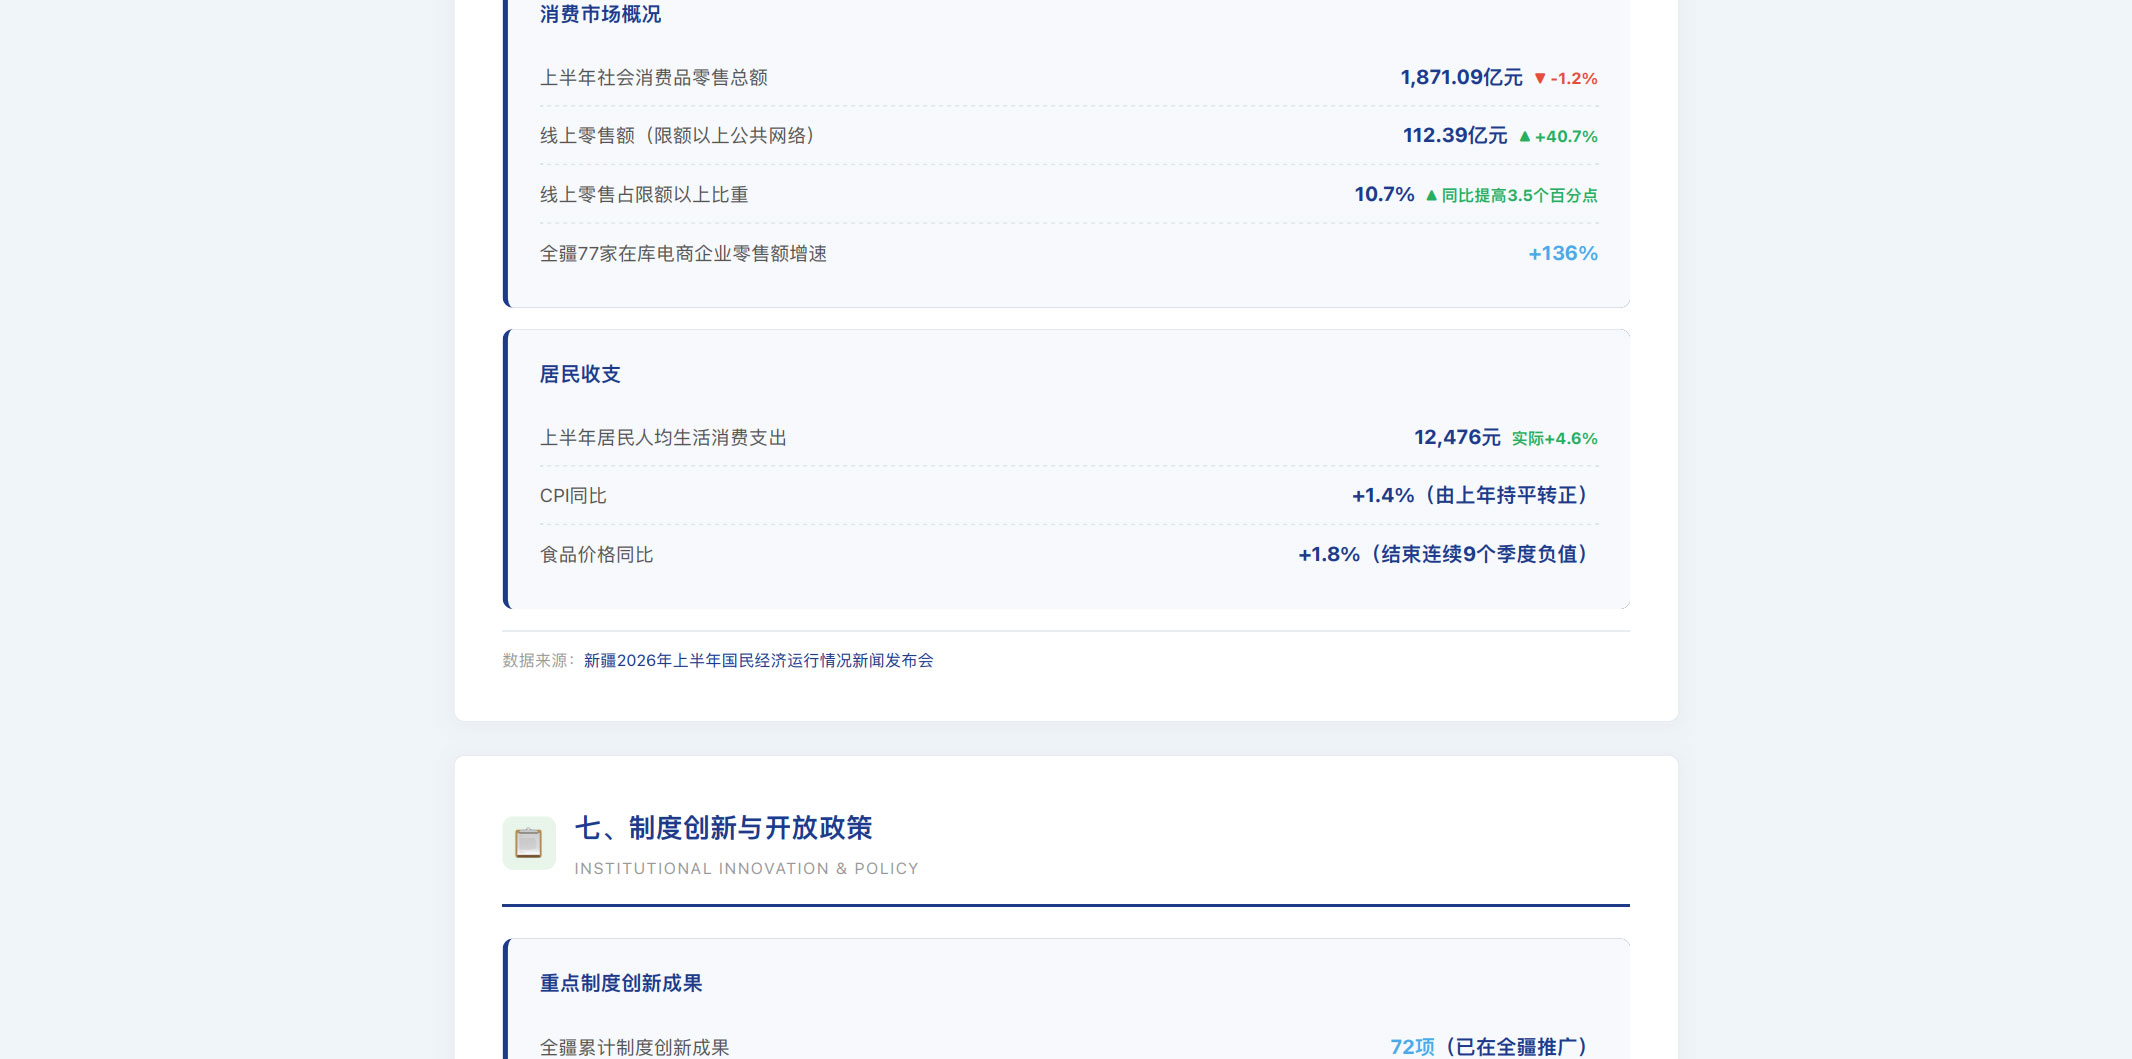Select the 七、制度创新与开放政策 heading
Viewport: 2132px width, 1059px height.
coord(723,828)
